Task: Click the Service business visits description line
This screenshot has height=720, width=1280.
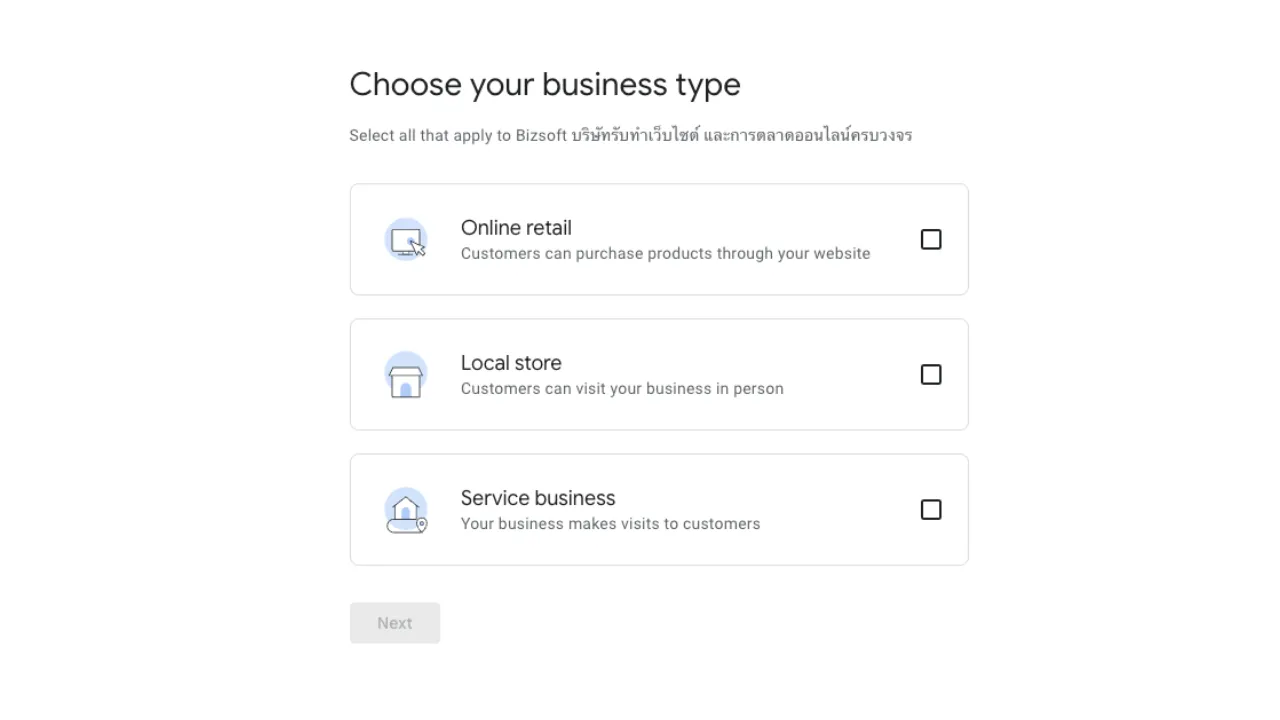Action: (x=610, y=523)
